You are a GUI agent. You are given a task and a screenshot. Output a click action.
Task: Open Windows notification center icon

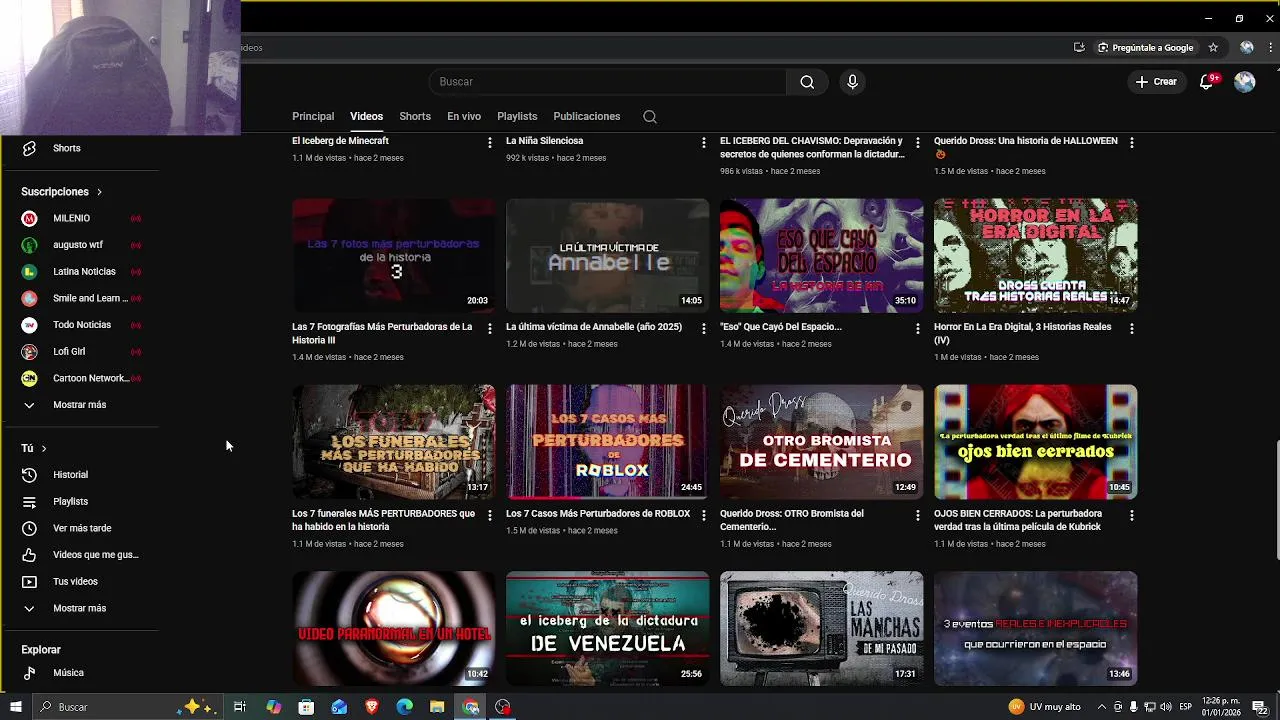(x=1260, y=707)
